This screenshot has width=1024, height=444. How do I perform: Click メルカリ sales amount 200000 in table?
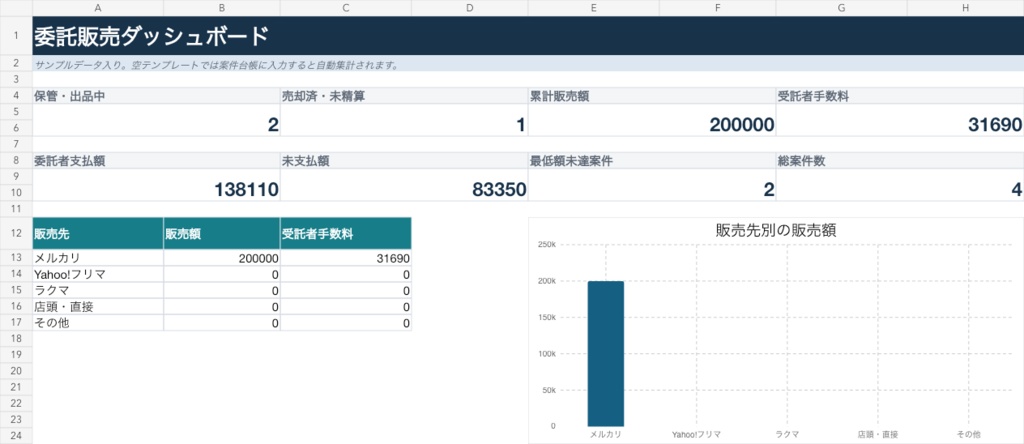pos(222,257)
